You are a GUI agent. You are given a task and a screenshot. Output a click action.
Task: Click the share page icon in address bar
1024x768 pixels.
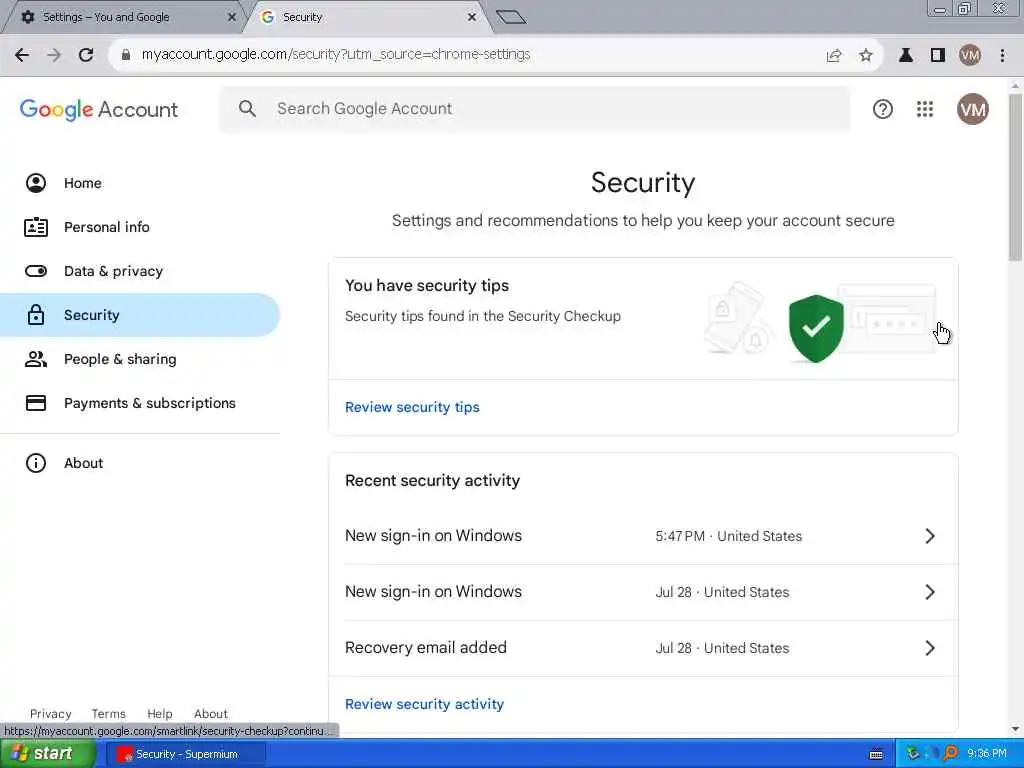pos(834,56)
